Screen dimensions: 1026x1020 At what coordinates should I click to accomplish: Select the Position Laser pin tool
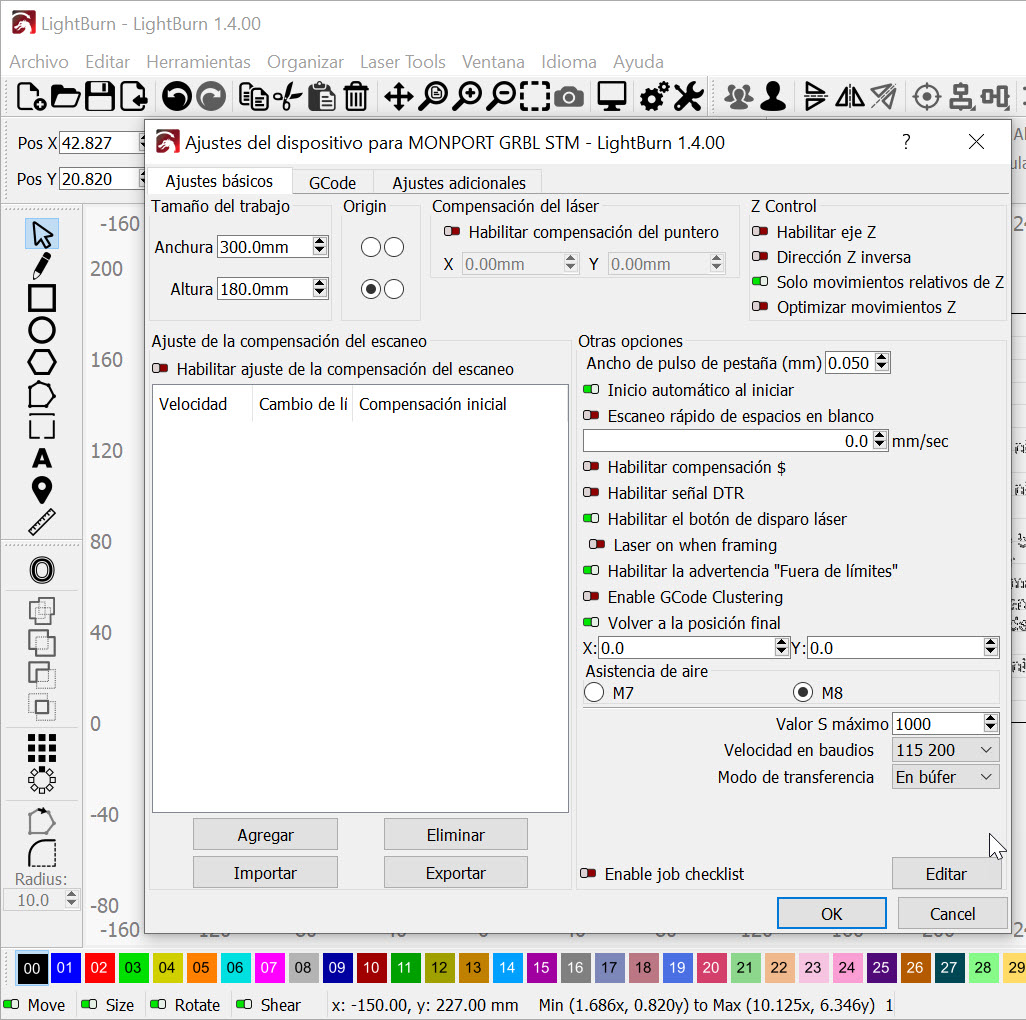point(42,491)
